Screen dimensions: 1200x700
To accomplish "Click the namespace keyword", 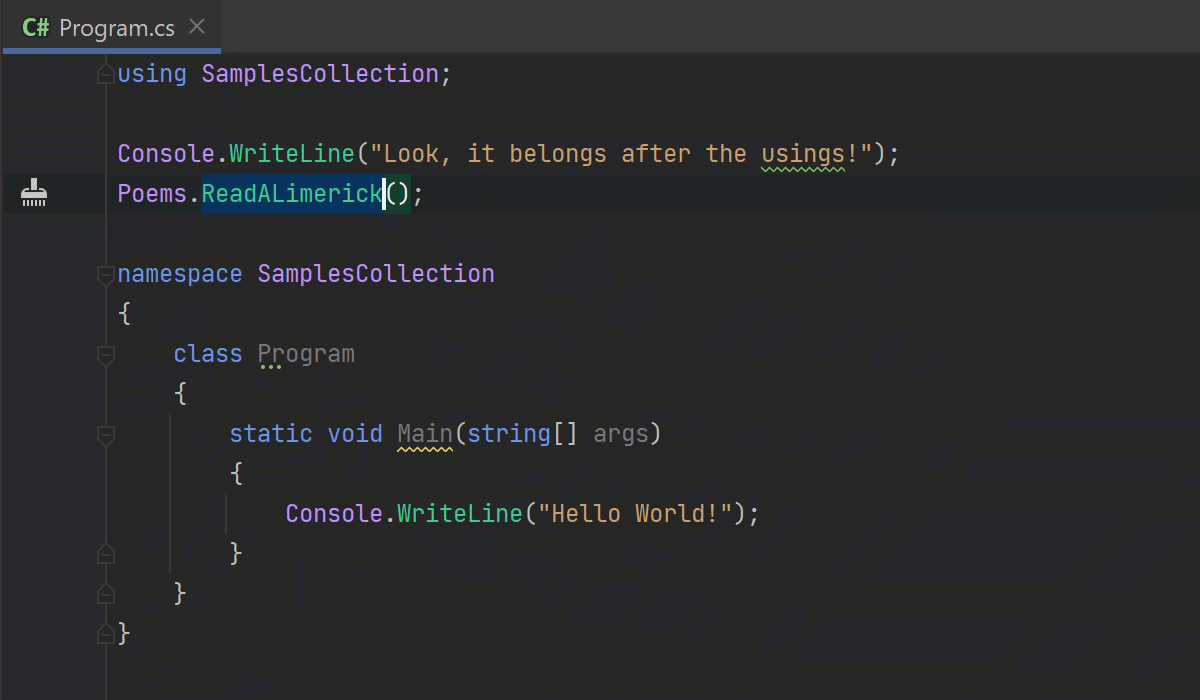I will click(180, 274).
